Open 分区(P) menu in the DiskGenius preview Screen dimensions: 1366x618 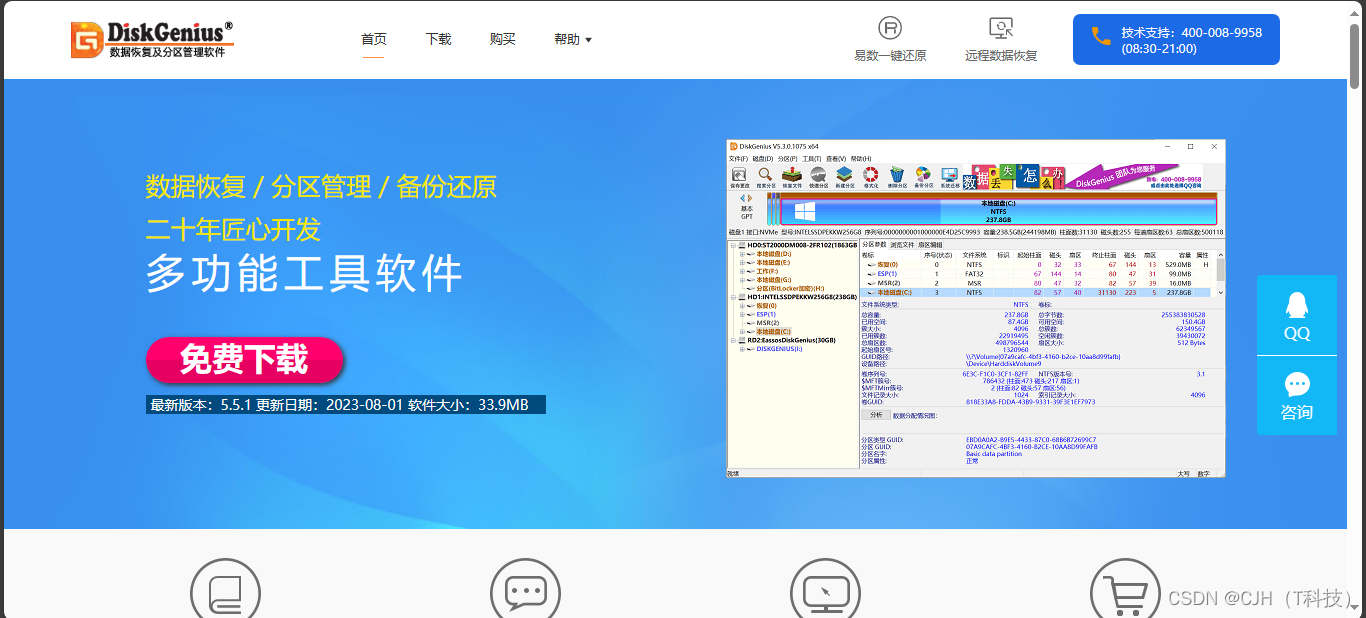tap(787, 158)
